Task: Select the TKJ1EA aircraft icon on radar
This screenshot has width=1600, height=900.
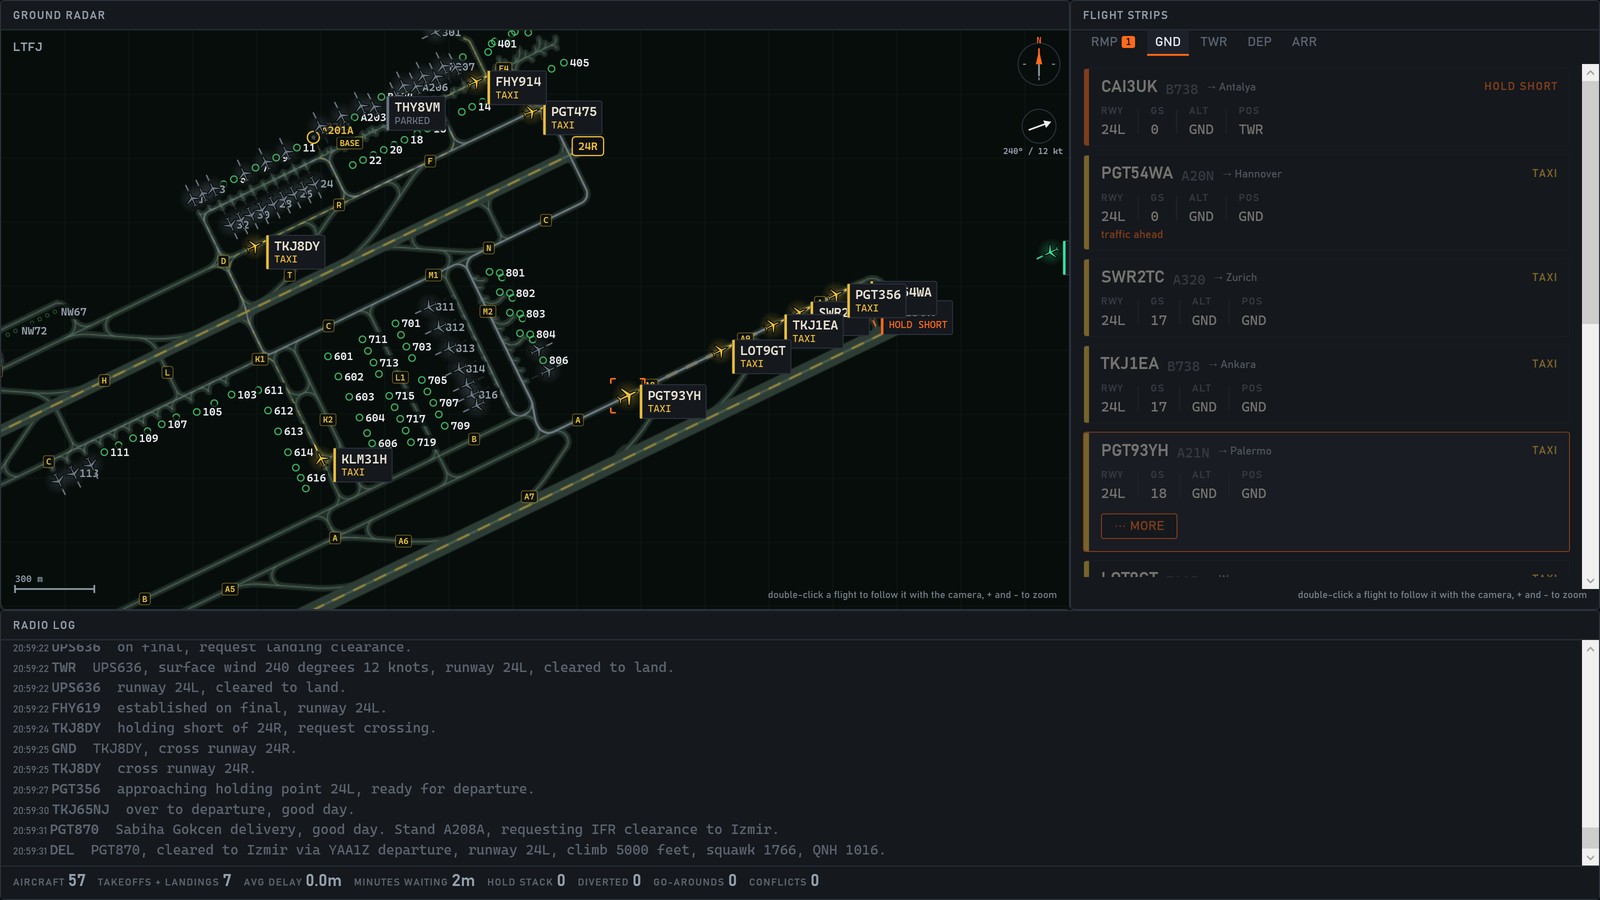Action: point(773,325)
